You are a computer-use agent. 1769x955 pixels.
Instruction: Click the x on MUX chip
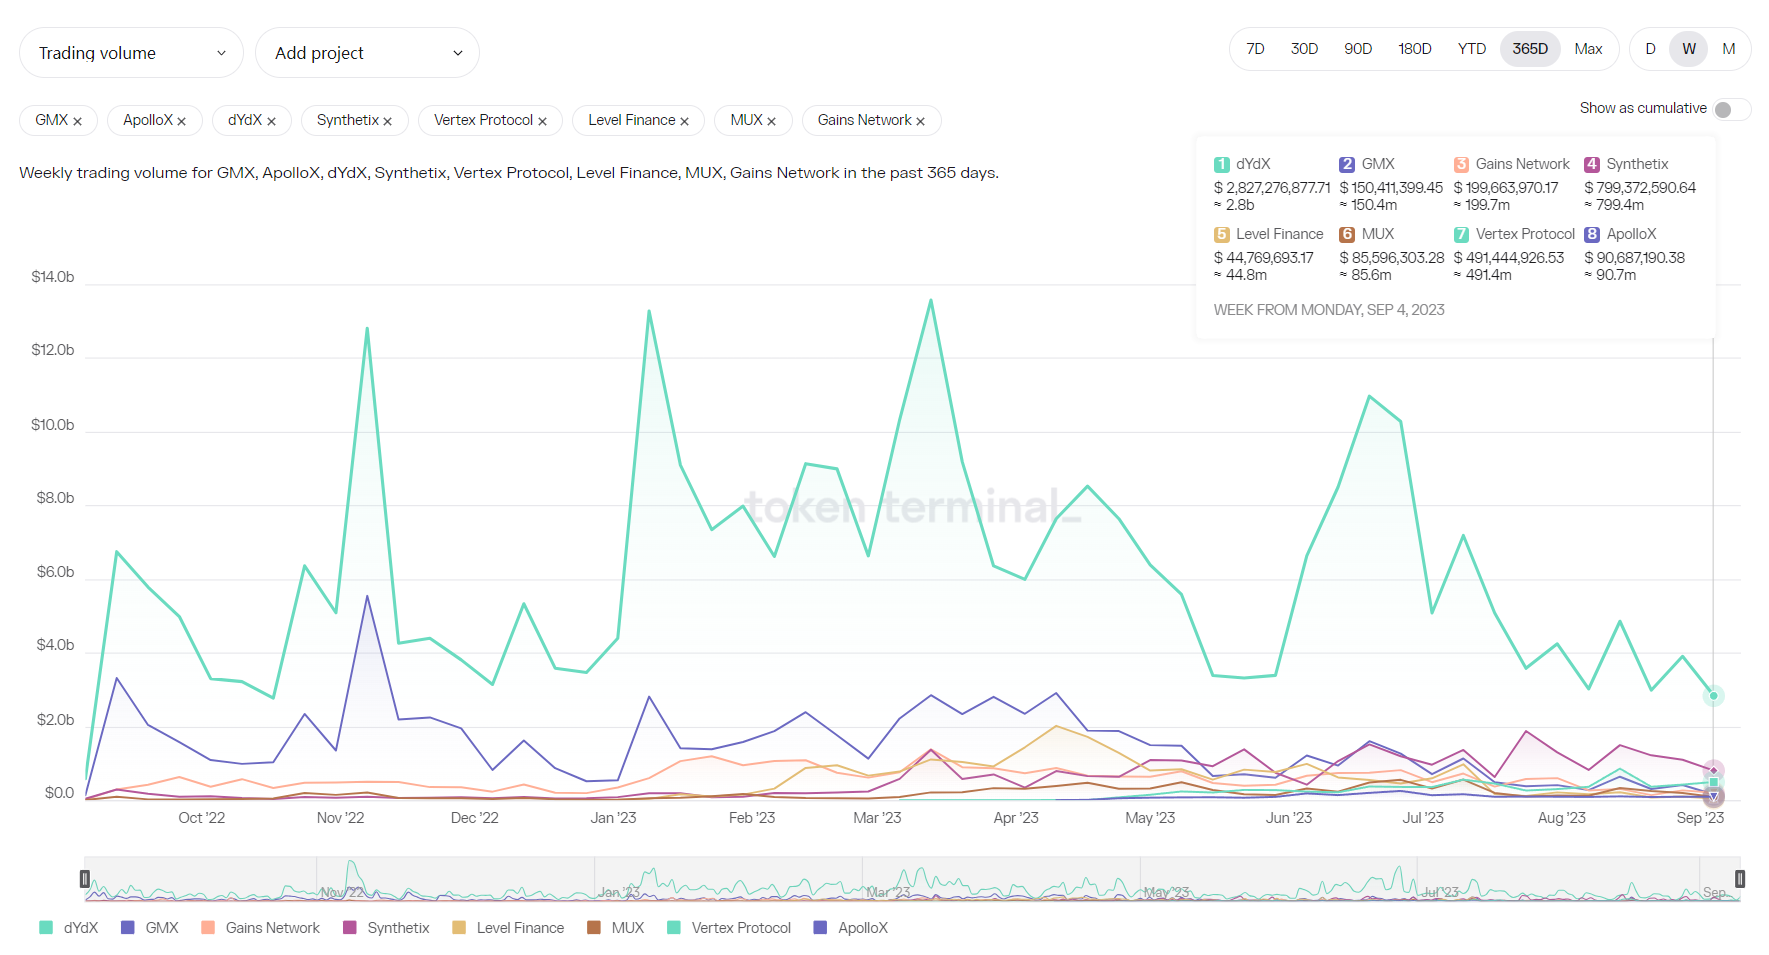click(x=771, y=121)
